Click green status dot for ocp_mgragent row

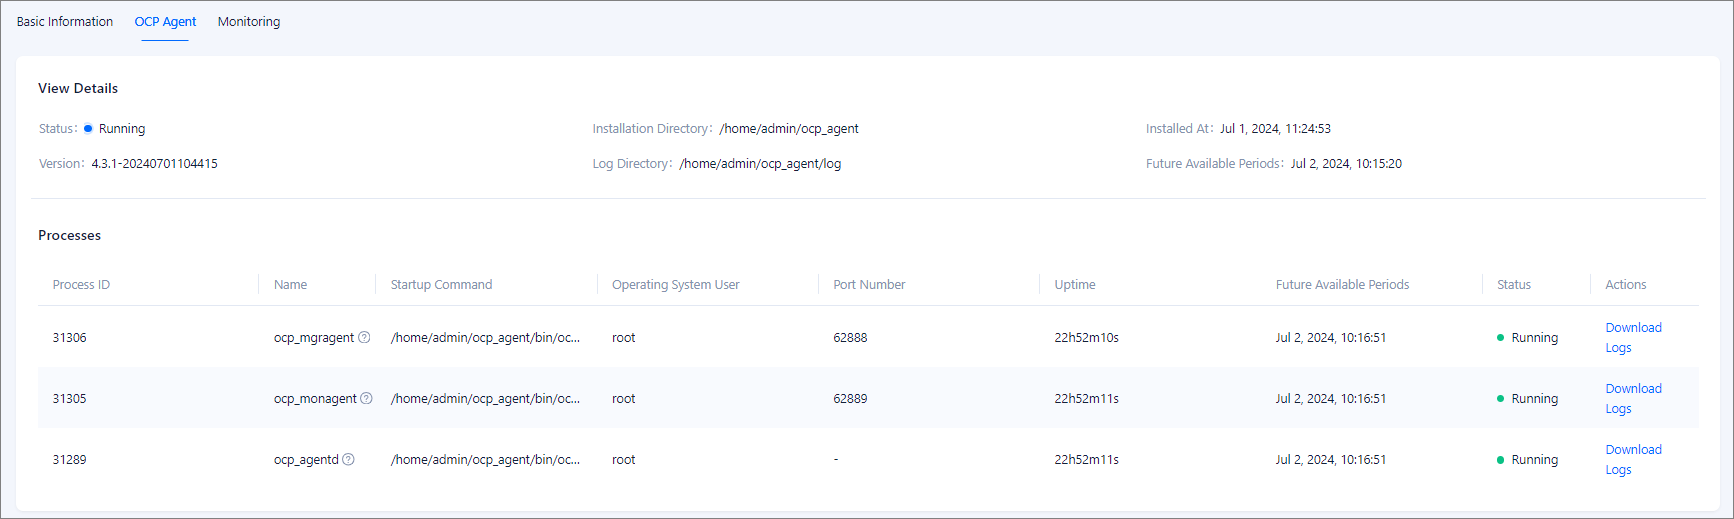pyautogui.click(x=1500, y=338)
